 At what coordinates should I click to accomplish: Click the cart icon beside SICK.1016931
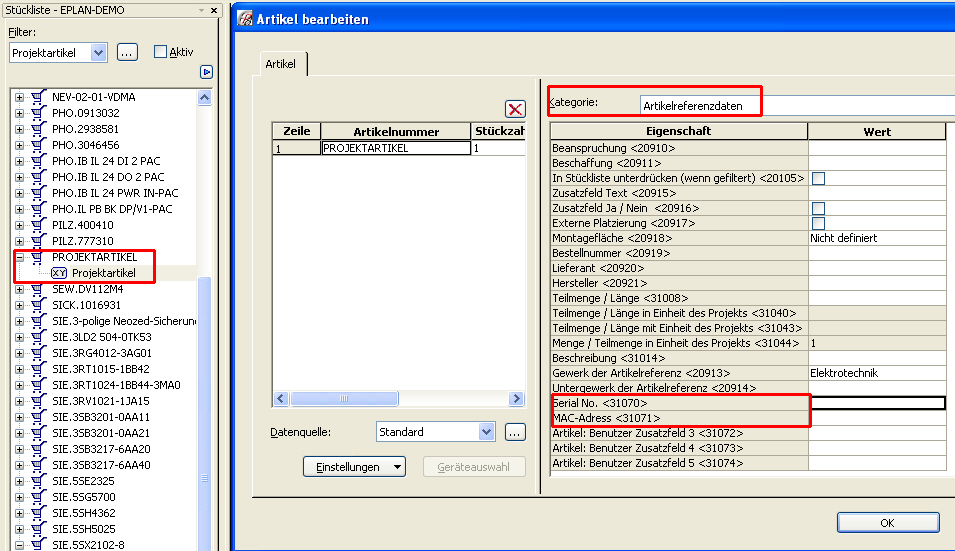(x=38, y=304)
